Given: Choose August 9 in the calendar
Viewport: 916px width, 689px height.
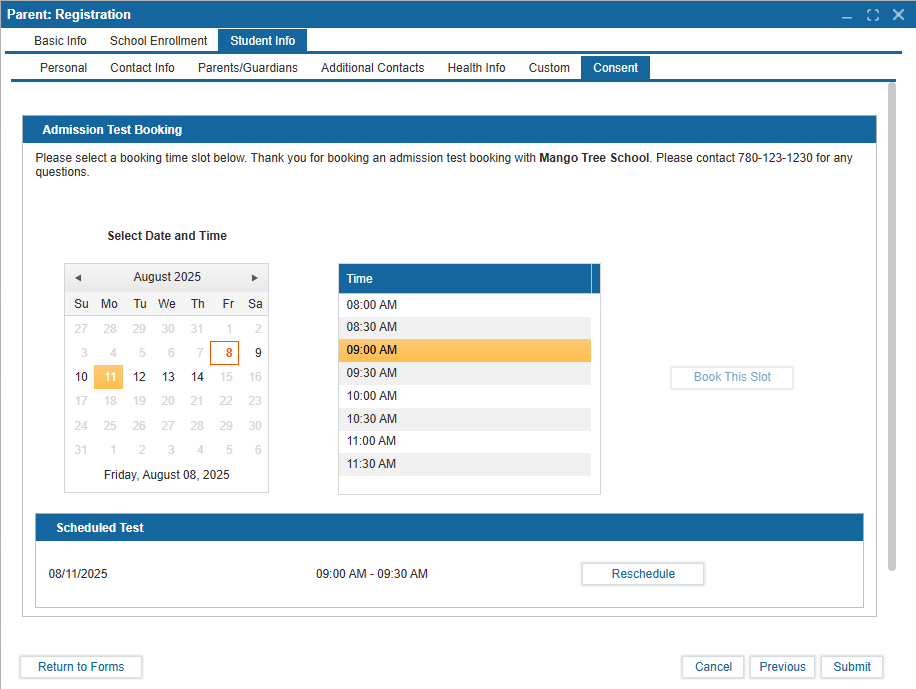Looking at the screenshot, I should click(x=257, y=353).
